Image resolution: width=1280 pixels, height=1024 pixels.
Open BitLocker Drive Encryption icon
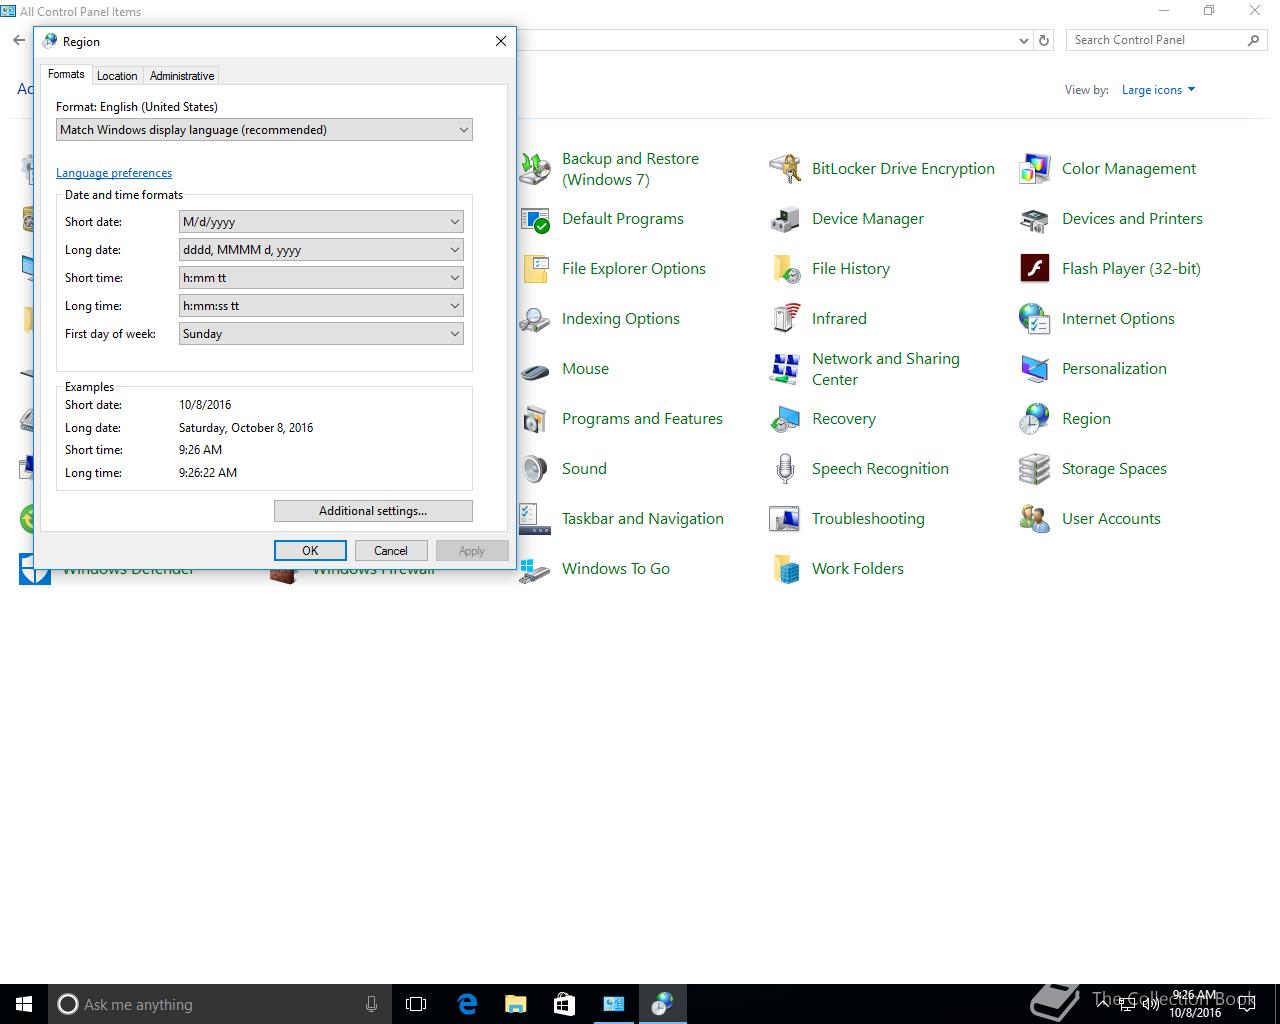(785, 169)
